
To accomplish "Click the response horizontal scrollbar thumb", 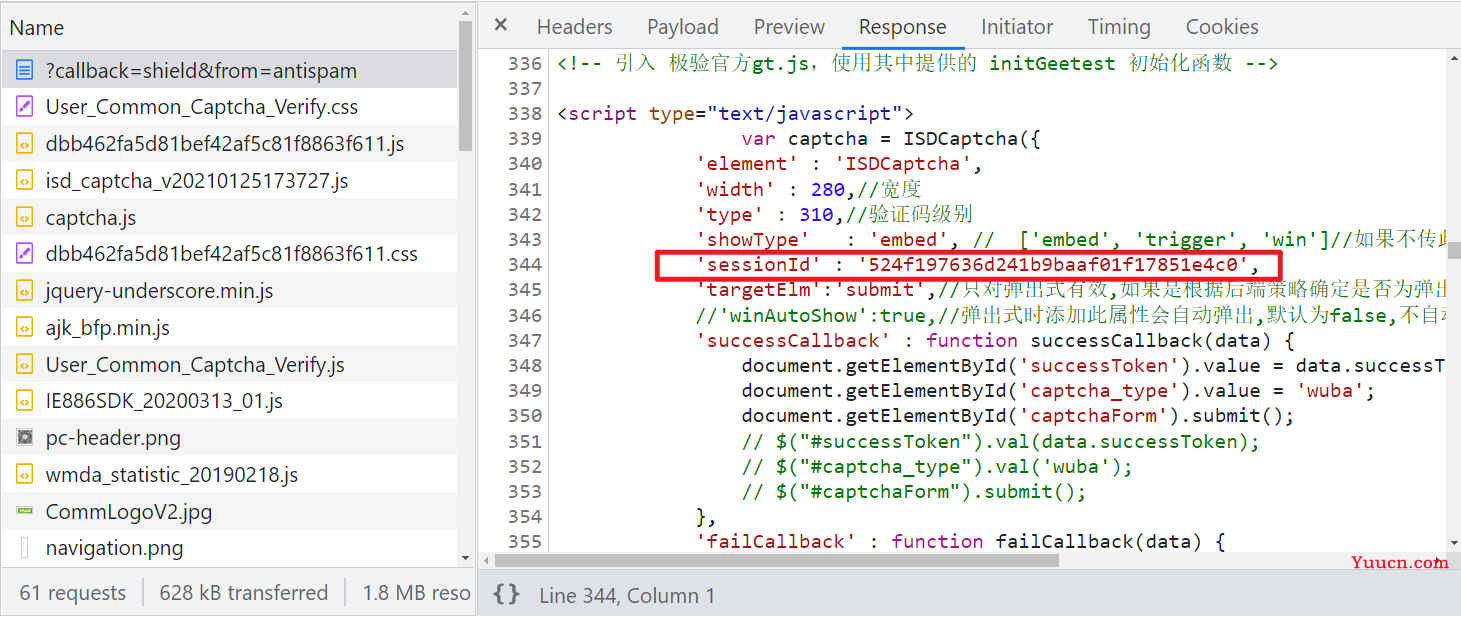I will [777, 560].
